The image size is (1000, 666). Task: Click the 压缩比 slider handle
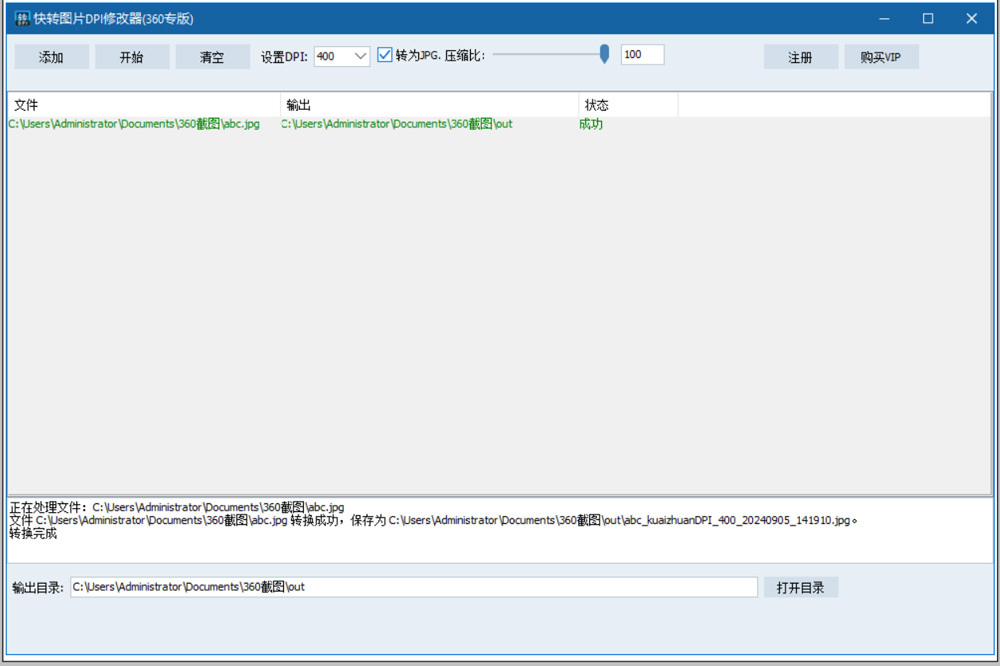click(604, 54)
